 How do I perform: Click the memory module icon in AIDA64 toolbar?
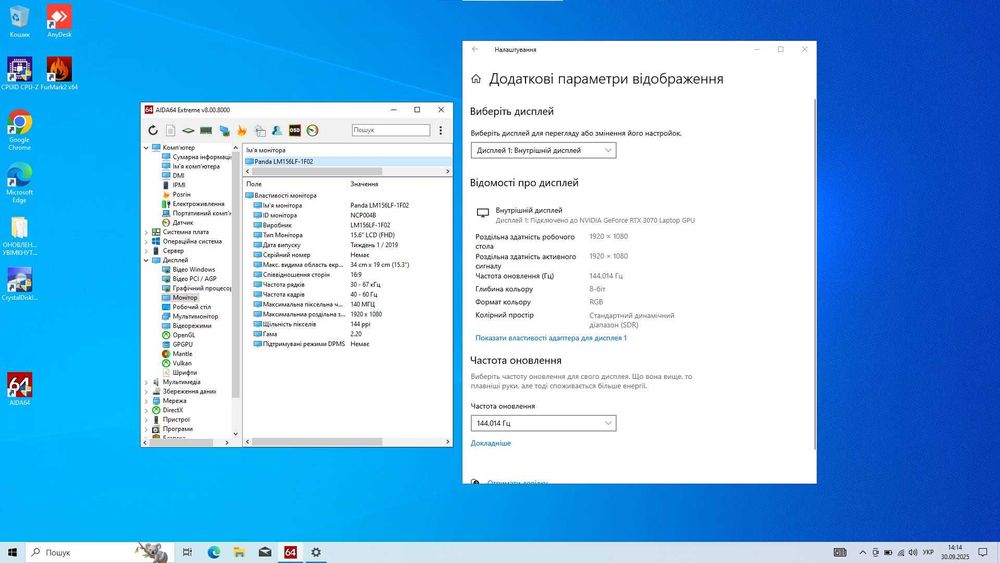(206, 130)
